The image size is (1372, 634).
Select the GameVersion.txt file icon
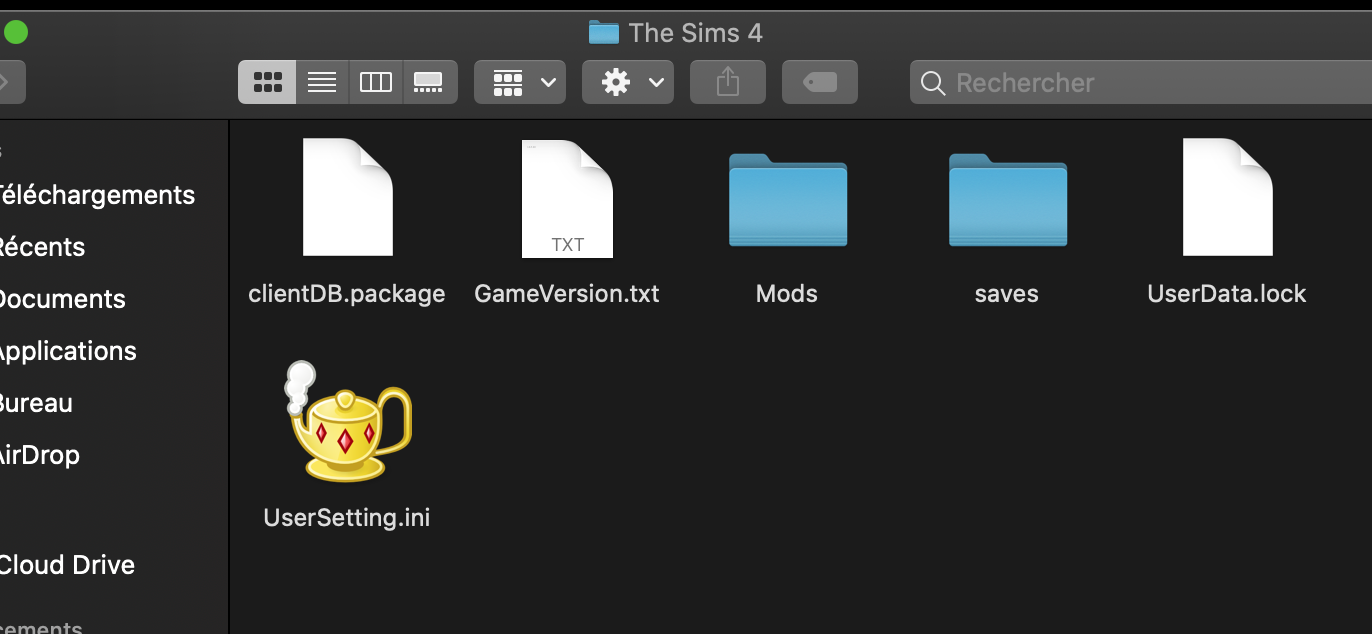click(567, 198)
